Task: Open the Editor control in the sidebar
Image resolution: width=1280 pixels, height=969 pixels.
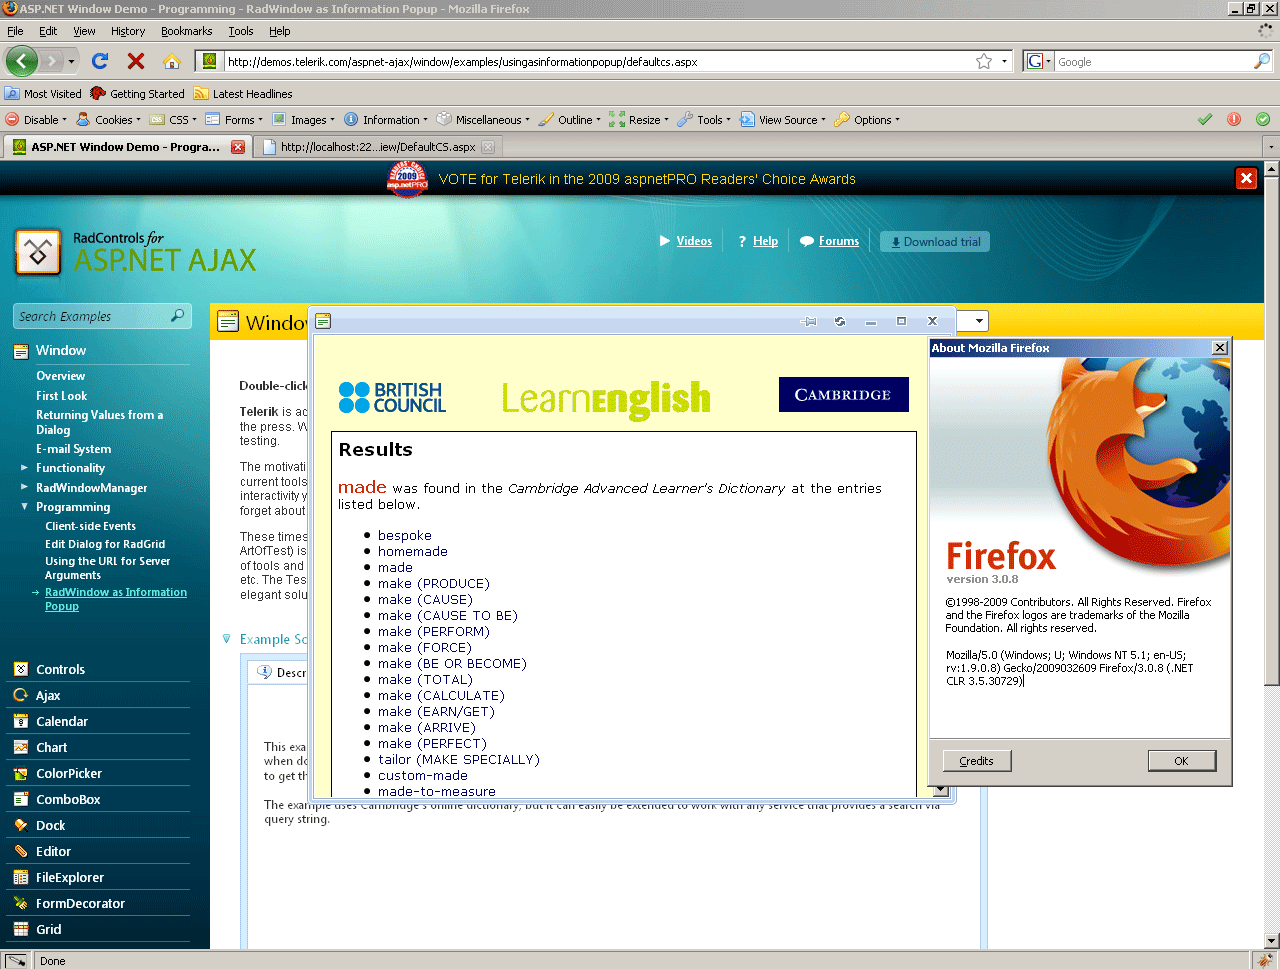Action: 54,852
